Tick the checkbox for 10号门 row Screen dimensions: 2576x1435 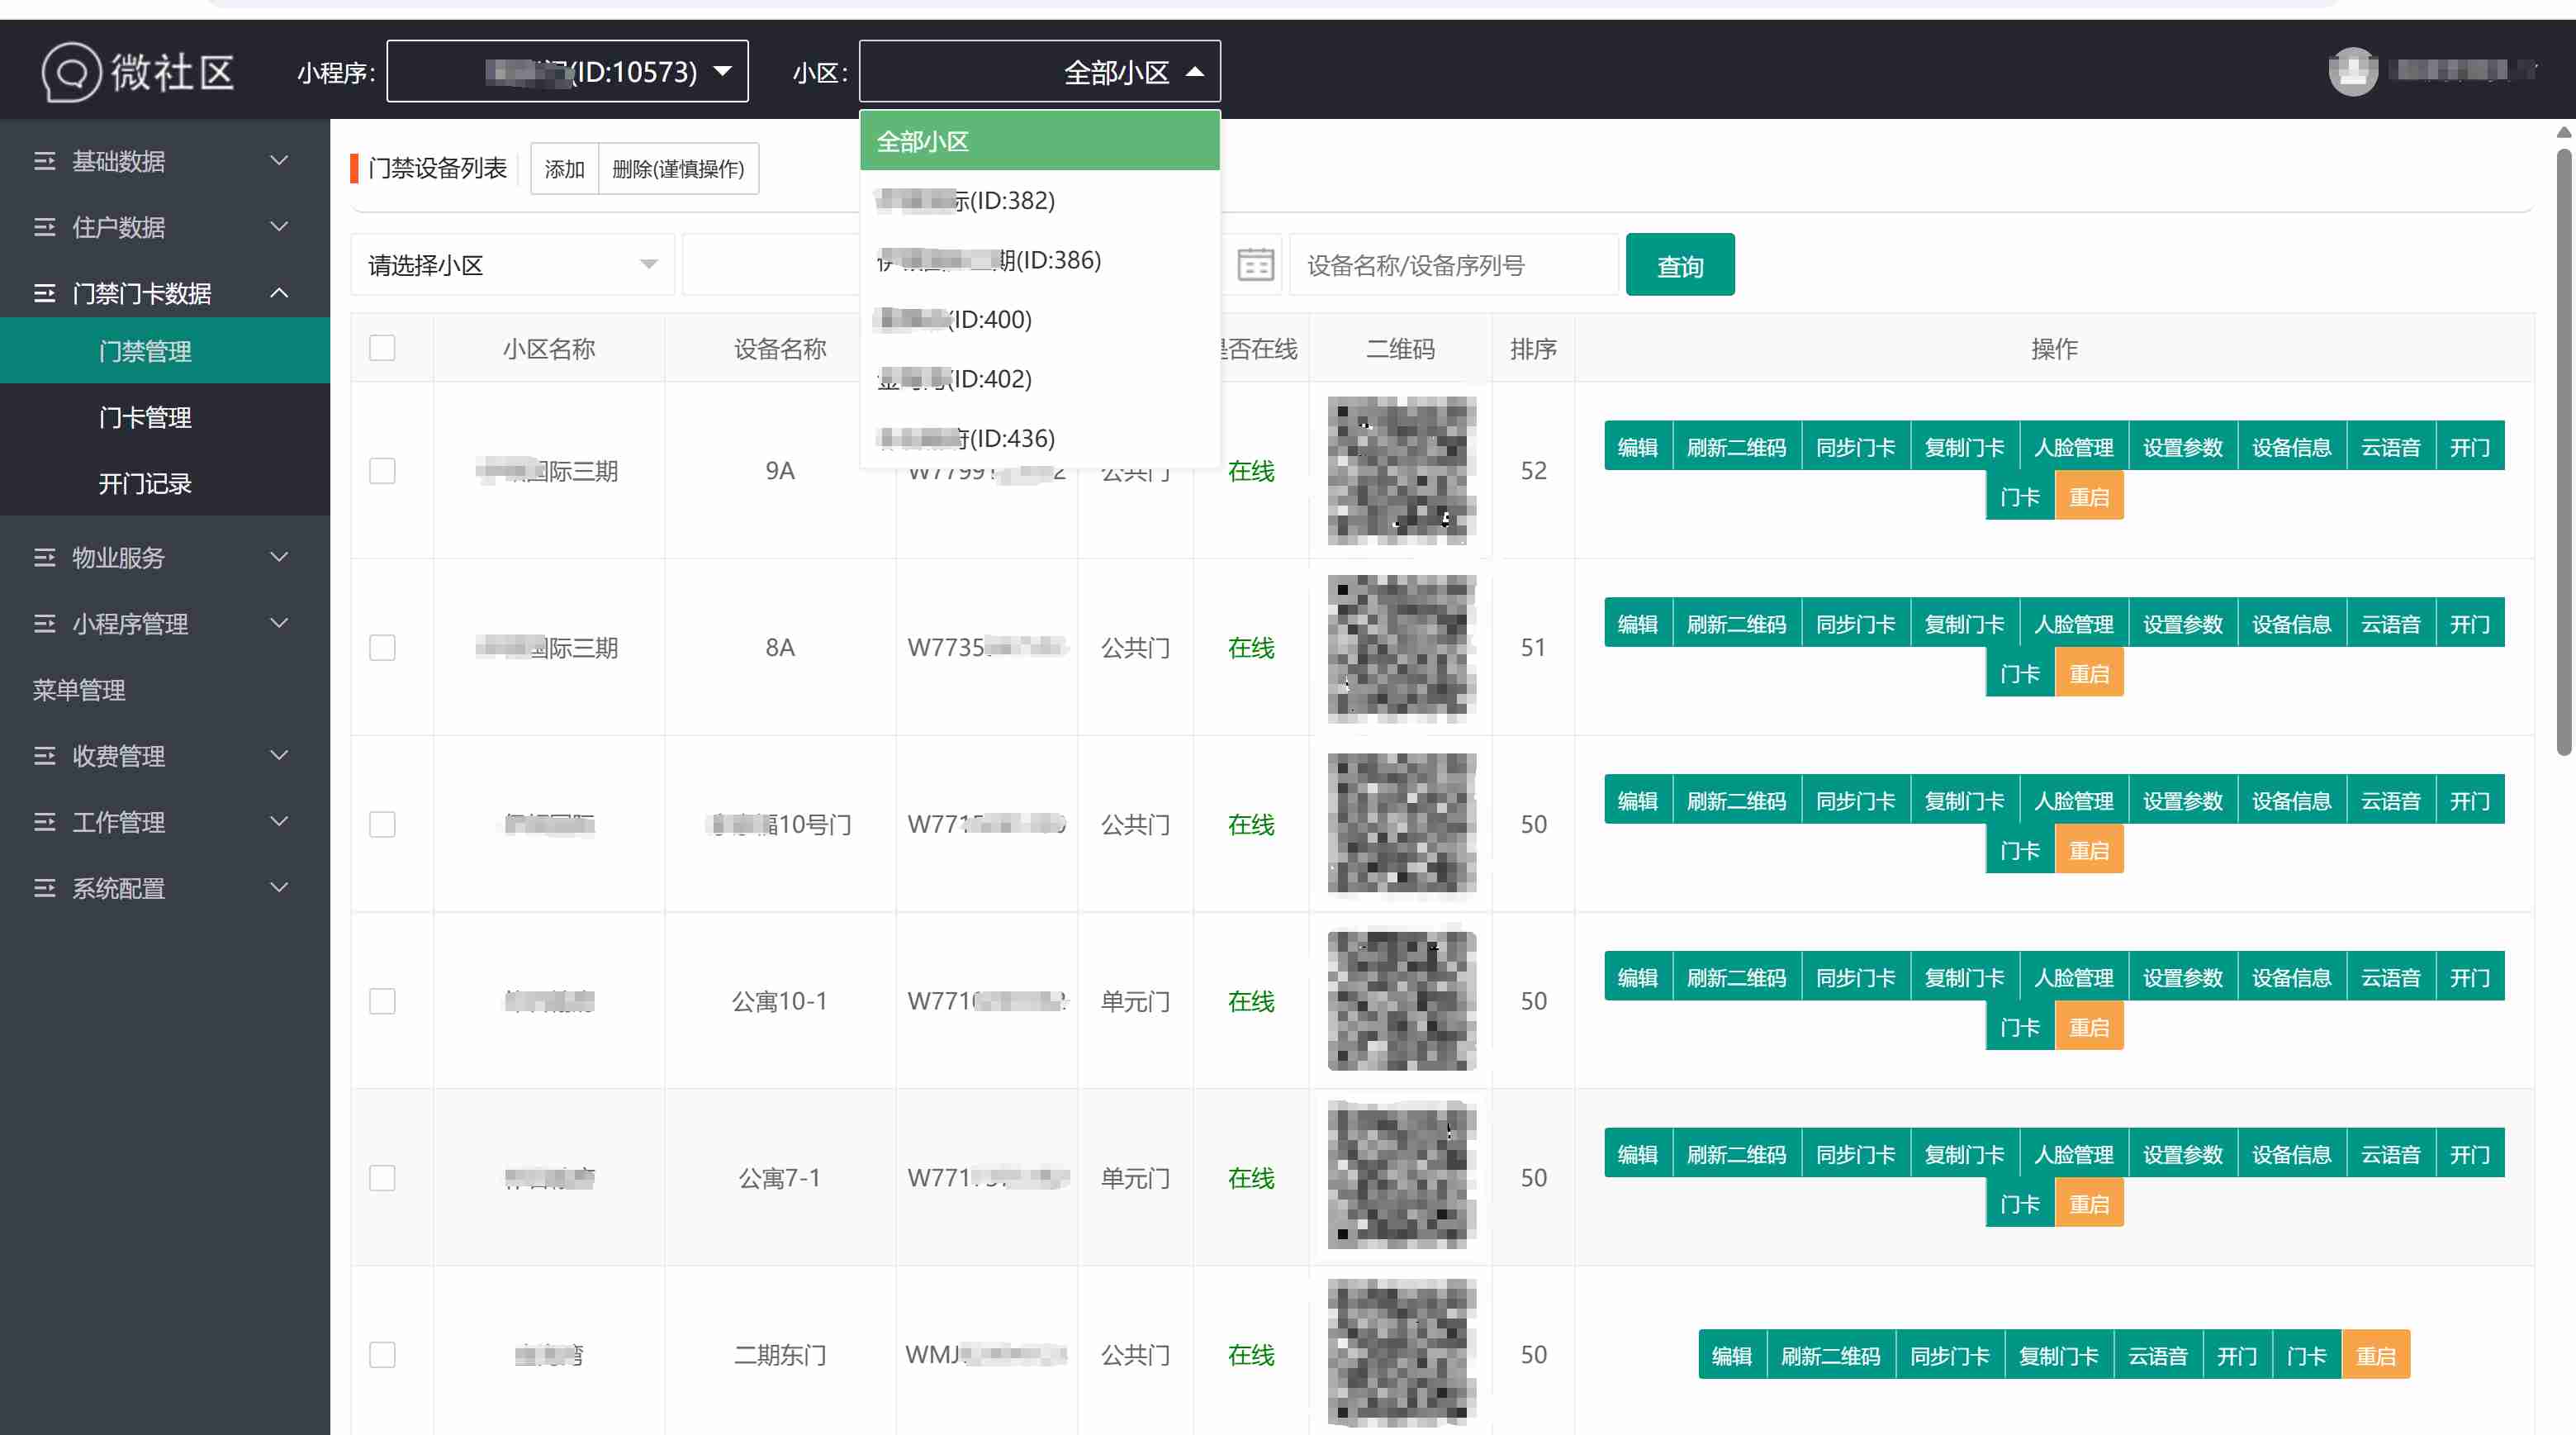(382, 825)
